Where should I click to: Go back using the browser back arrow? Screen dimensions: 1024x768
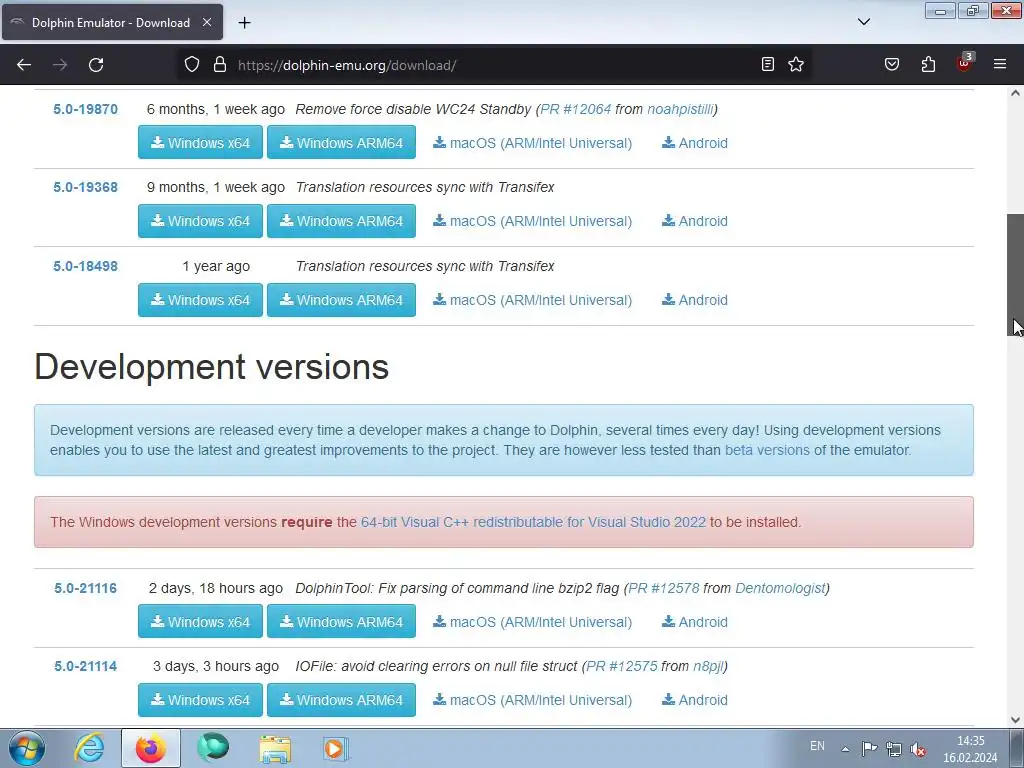pos(24,65)
